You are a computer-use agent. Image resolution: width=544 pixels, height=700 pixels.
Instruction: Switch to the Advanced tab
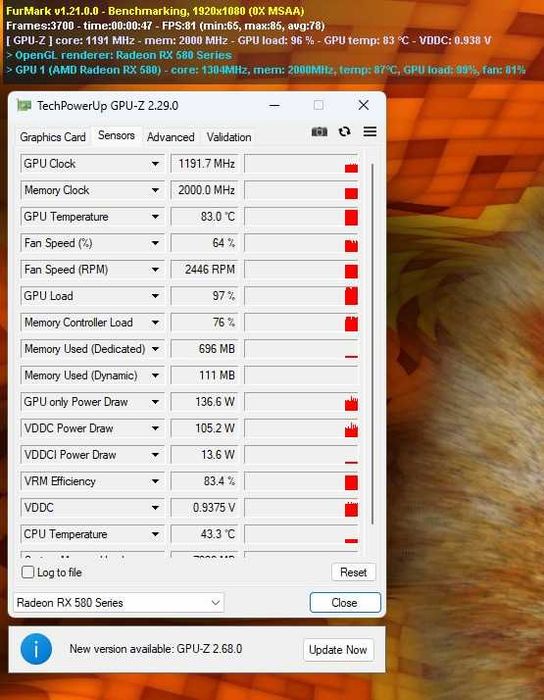170,137
